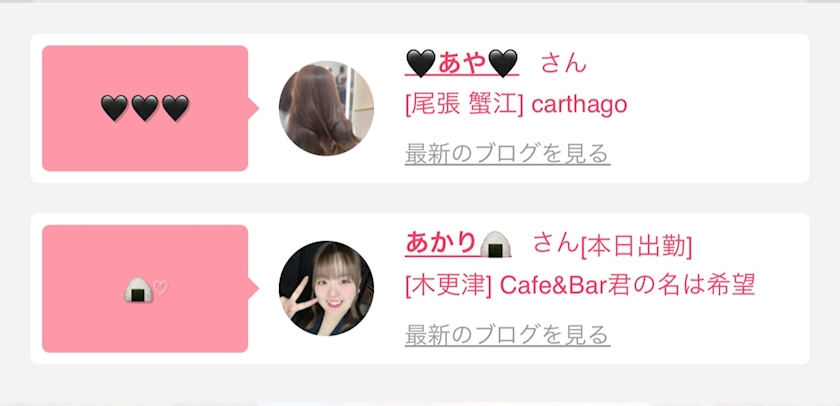The width and height of the screenshot is (840, 406).
Task: Click the [木更津] Cafe&Bar君の名は希望 shop text
Action: [580, 285]
